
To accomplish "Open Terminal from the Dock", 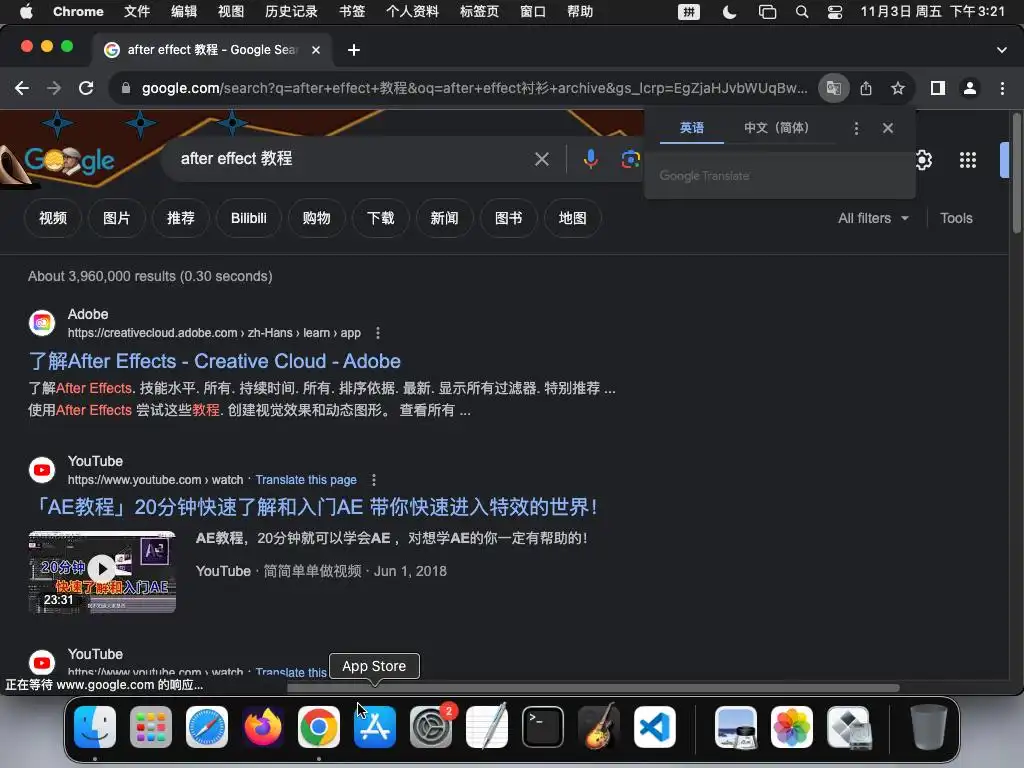I will coord(543,727).
